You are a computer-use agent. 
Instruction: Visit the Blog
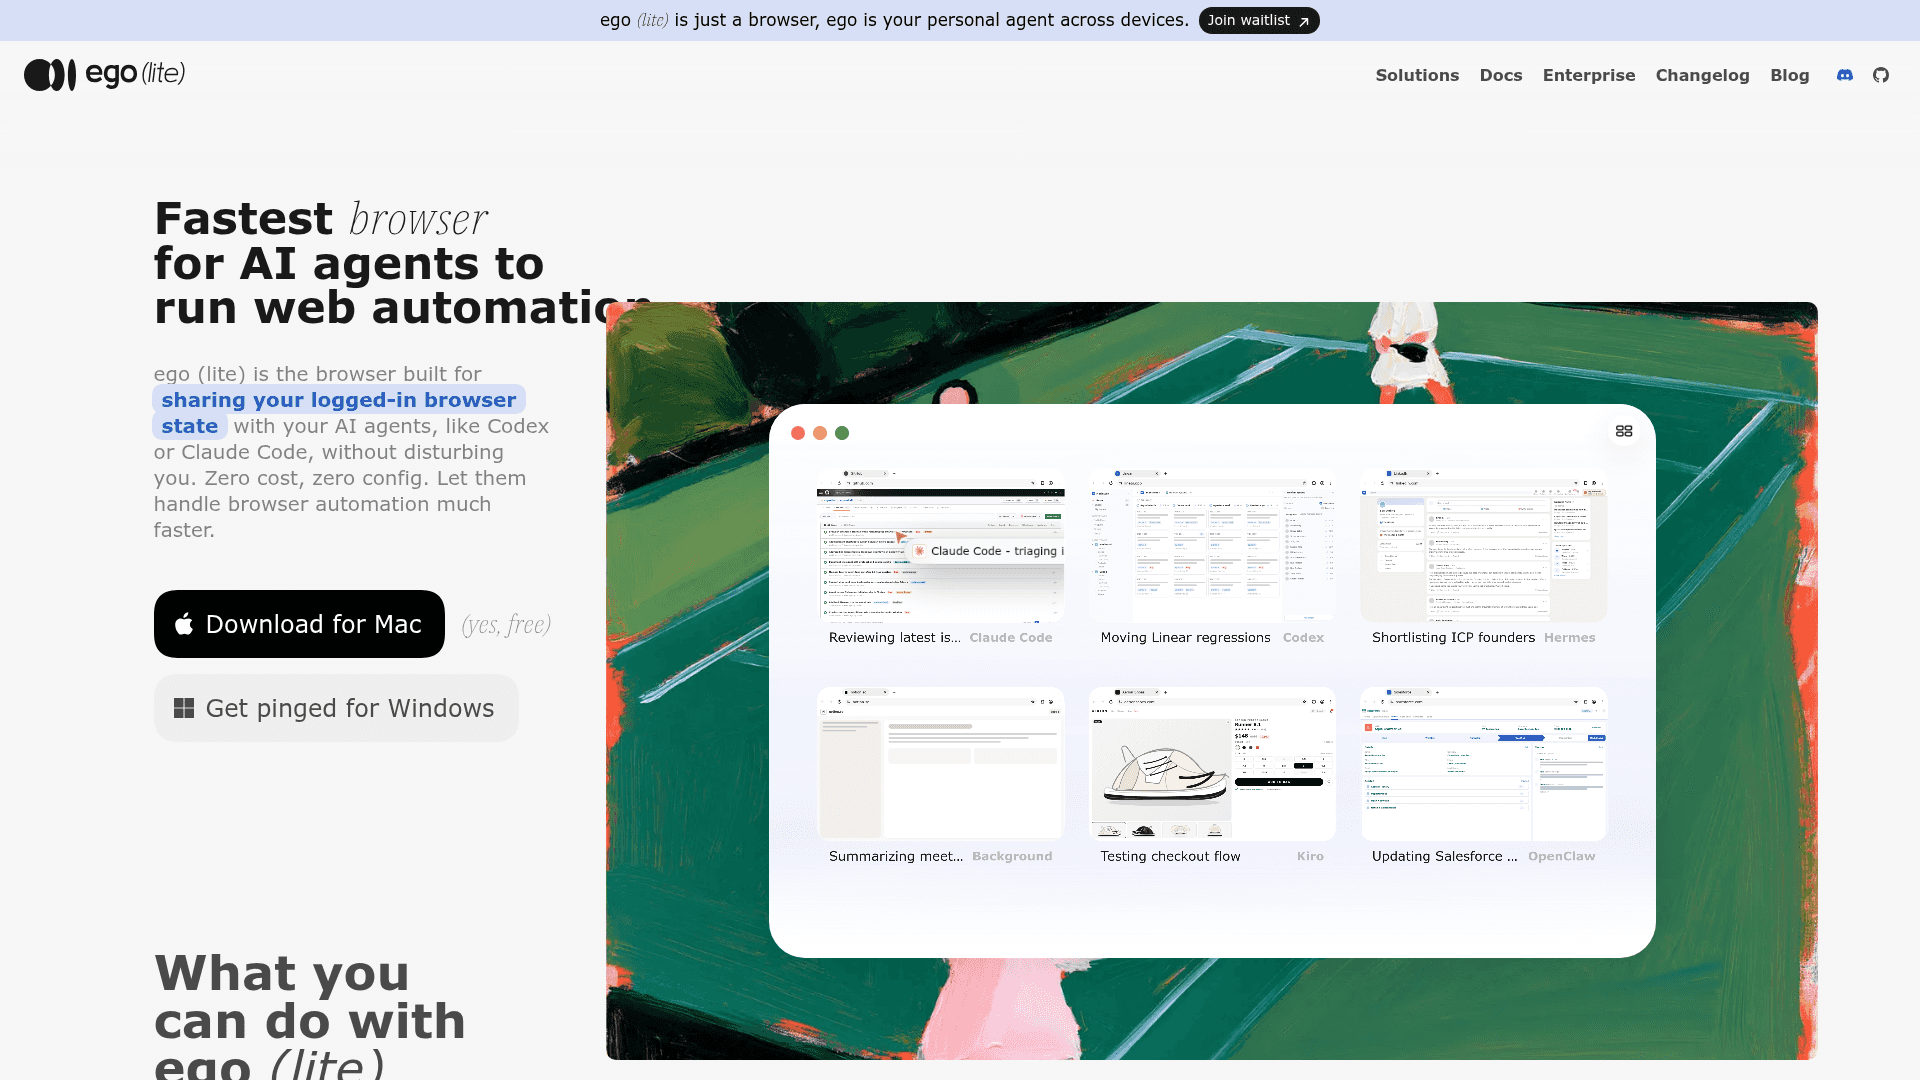coord(1789,75)
